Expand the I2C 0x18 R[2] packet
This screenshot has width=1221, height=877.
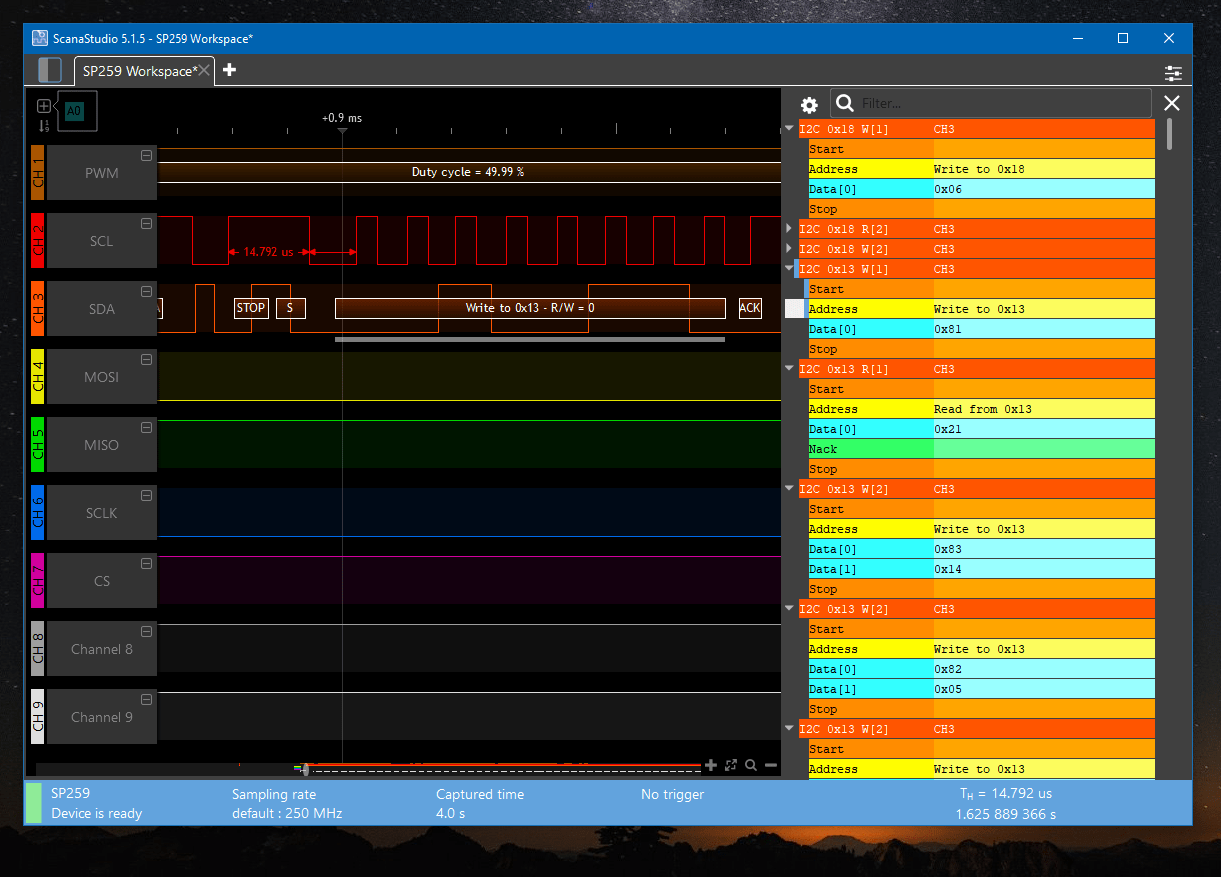pyautogui.click(x=789, y=229)
